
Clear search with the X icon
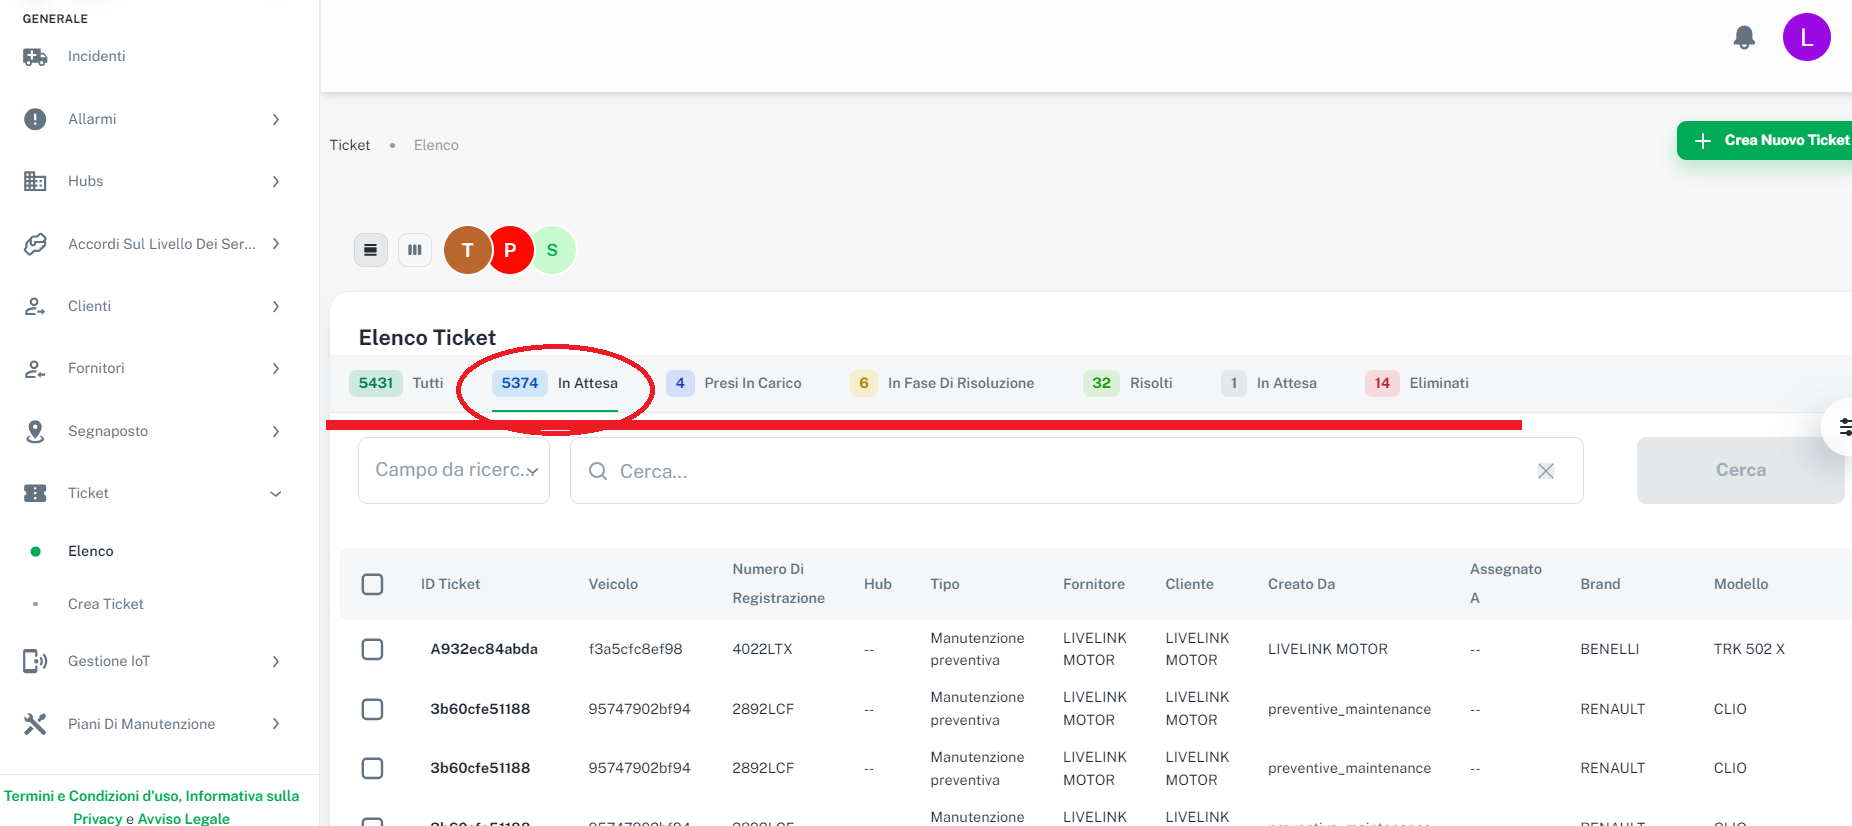(1545, 471)
